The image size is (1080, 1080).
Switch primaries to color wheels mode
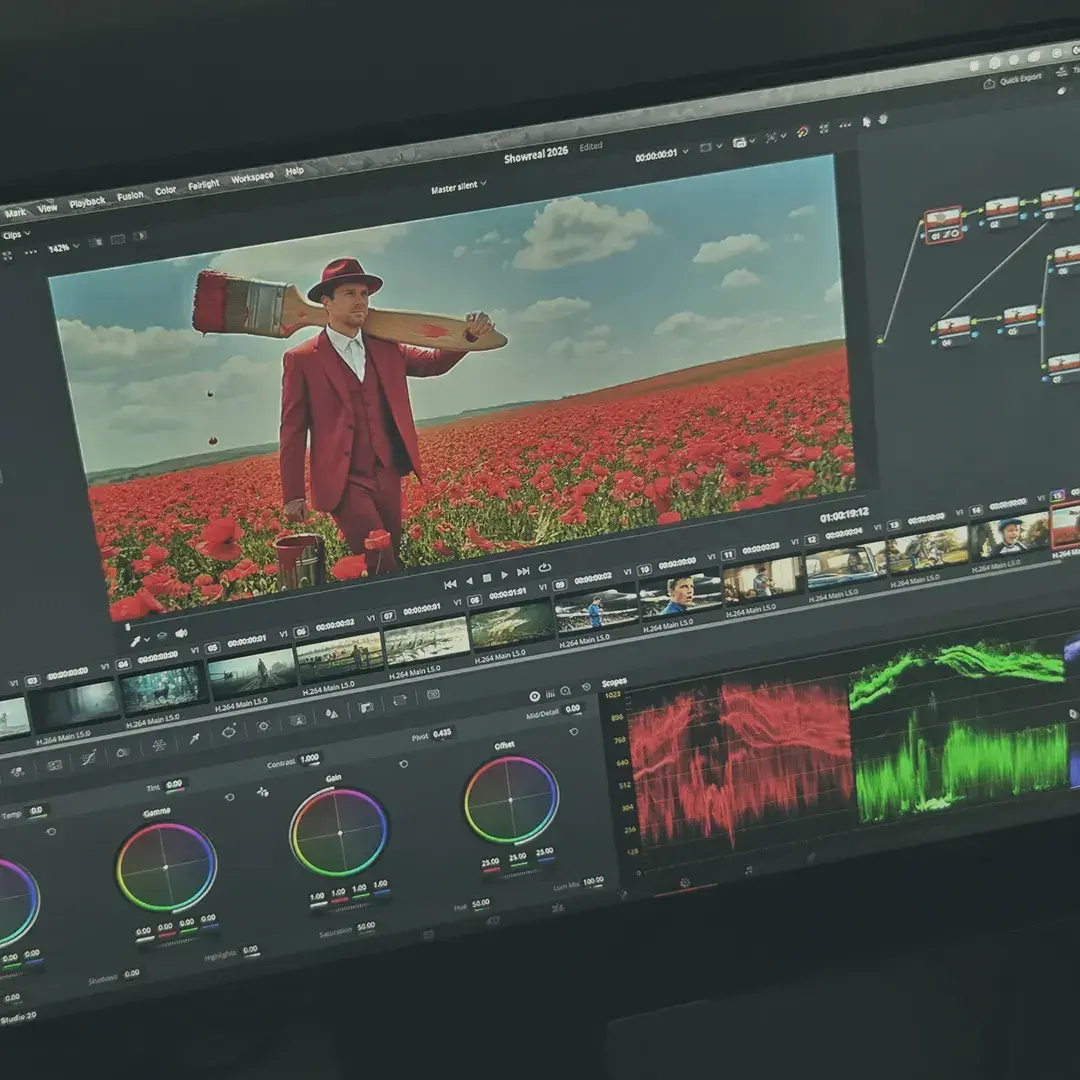[534, 696]
